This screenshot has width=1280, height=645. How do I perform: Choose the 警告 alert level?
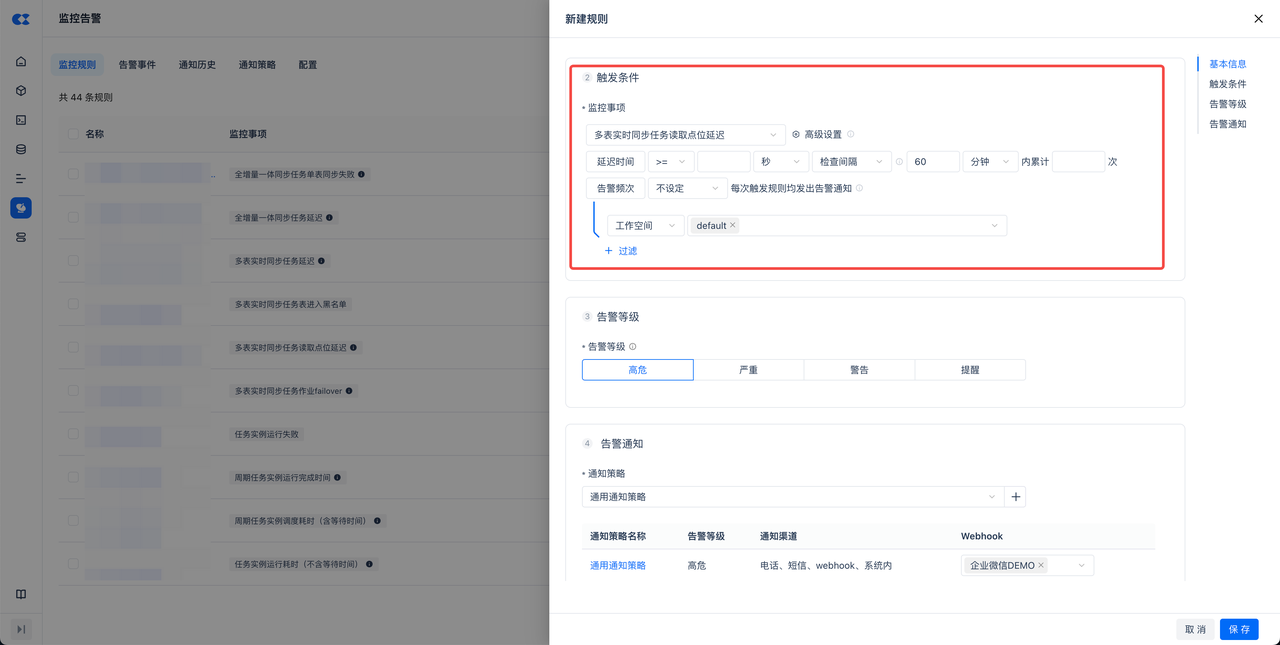point(859,370)
